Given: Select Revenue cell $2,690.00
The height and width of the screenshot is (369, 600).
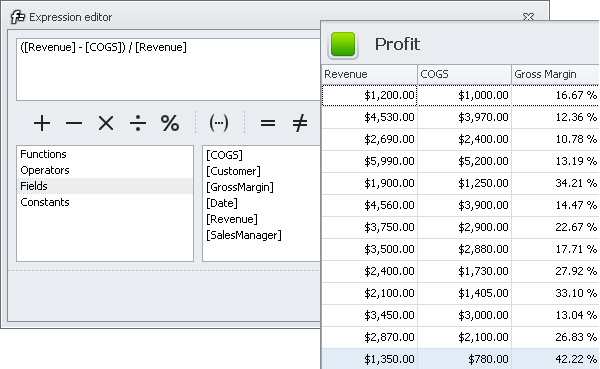Looking at the screenshot, I should click(x=369, y=139).
